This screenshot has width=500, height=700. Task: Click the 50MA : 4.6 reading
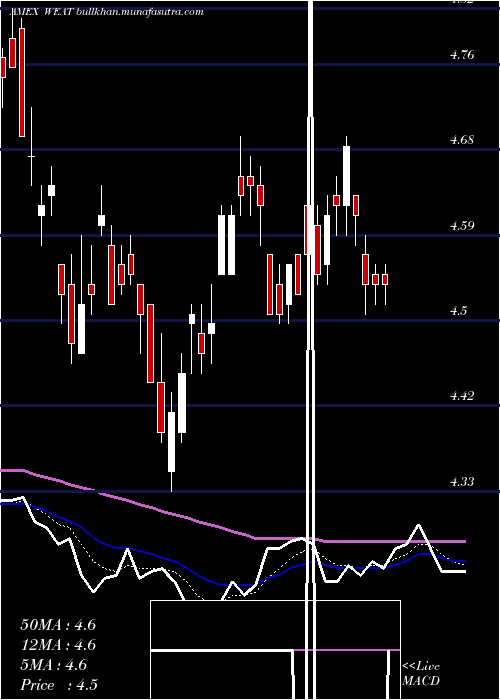tap(58, 625)
